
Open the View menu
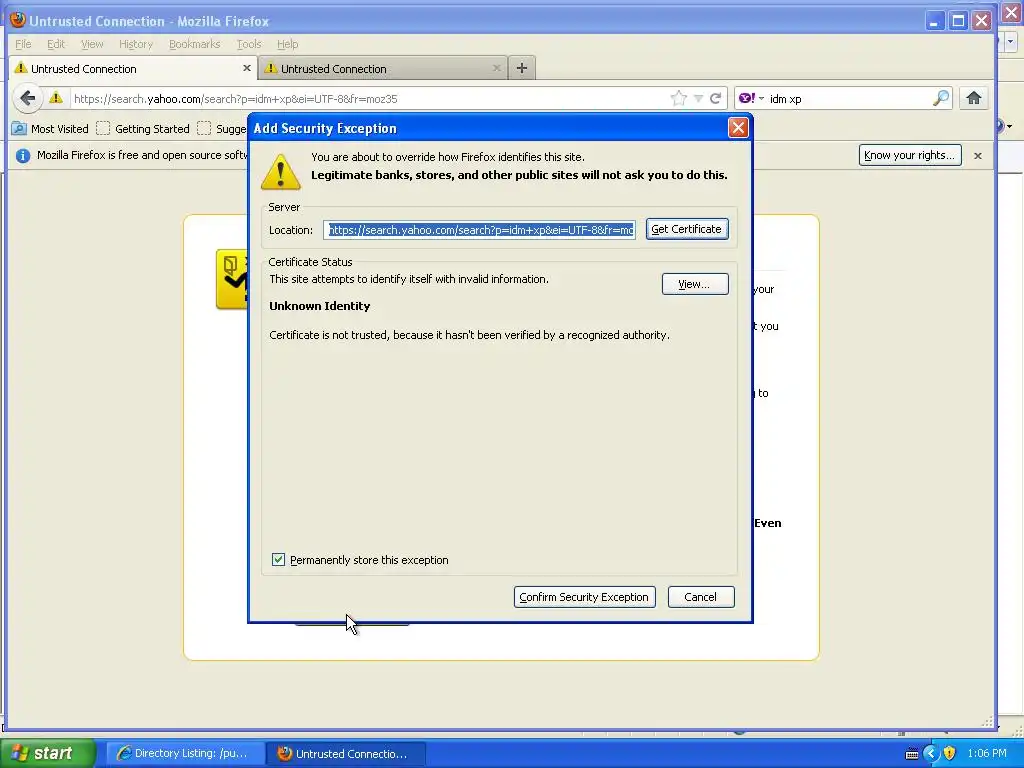[x=92, y=44]
